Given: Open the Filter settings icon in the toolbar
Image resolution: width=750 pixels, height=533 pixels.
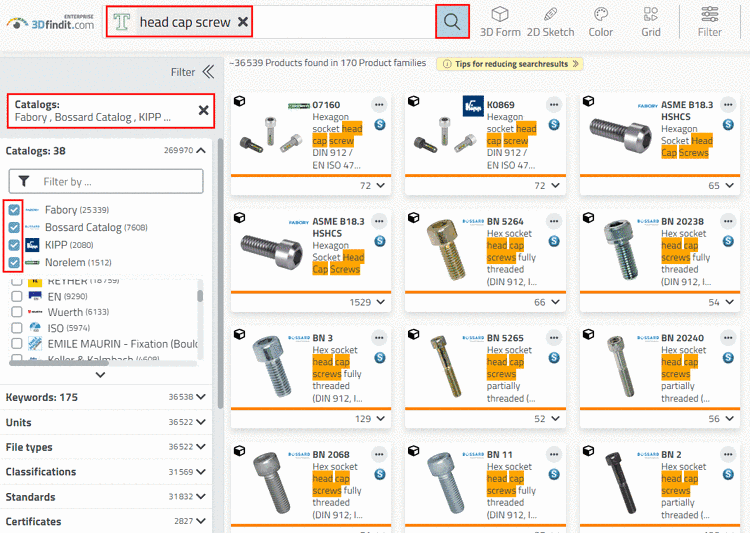Looking at the screenshot, I should 710,21.
